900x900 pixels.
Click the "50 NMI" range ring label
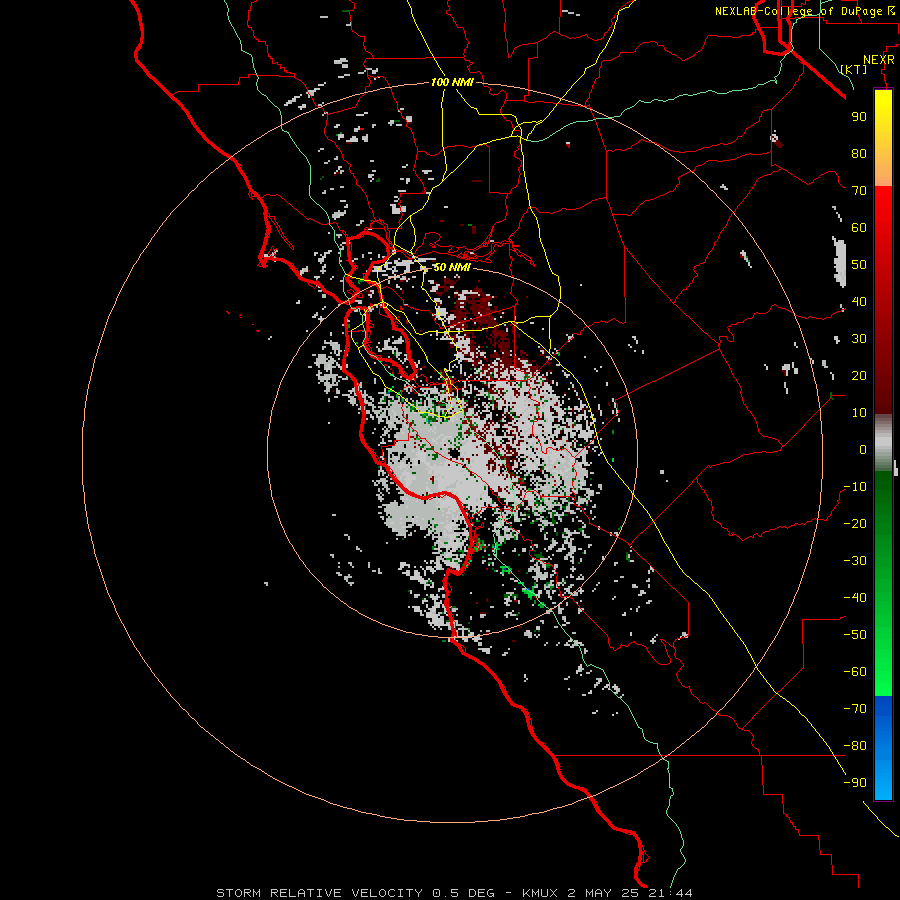(452, 267)
